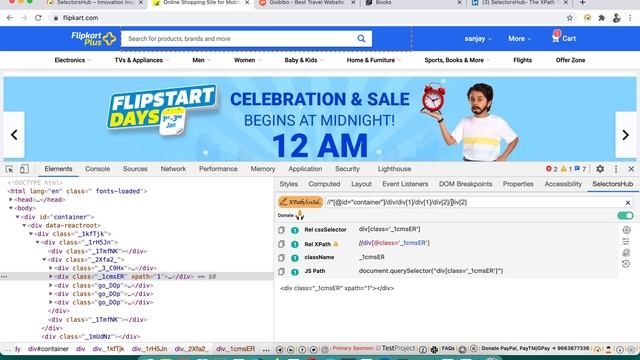Open the Offer Zone link

pos(570,60)
